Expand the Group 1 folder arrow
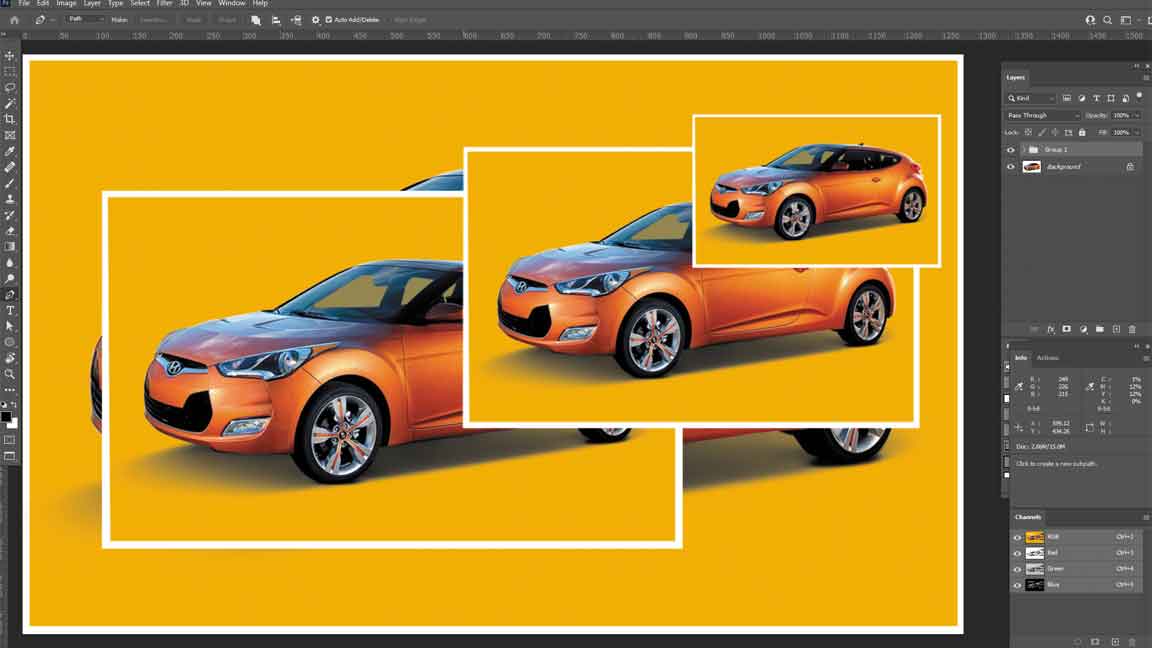1152x648 pixels. (1023, 150)
